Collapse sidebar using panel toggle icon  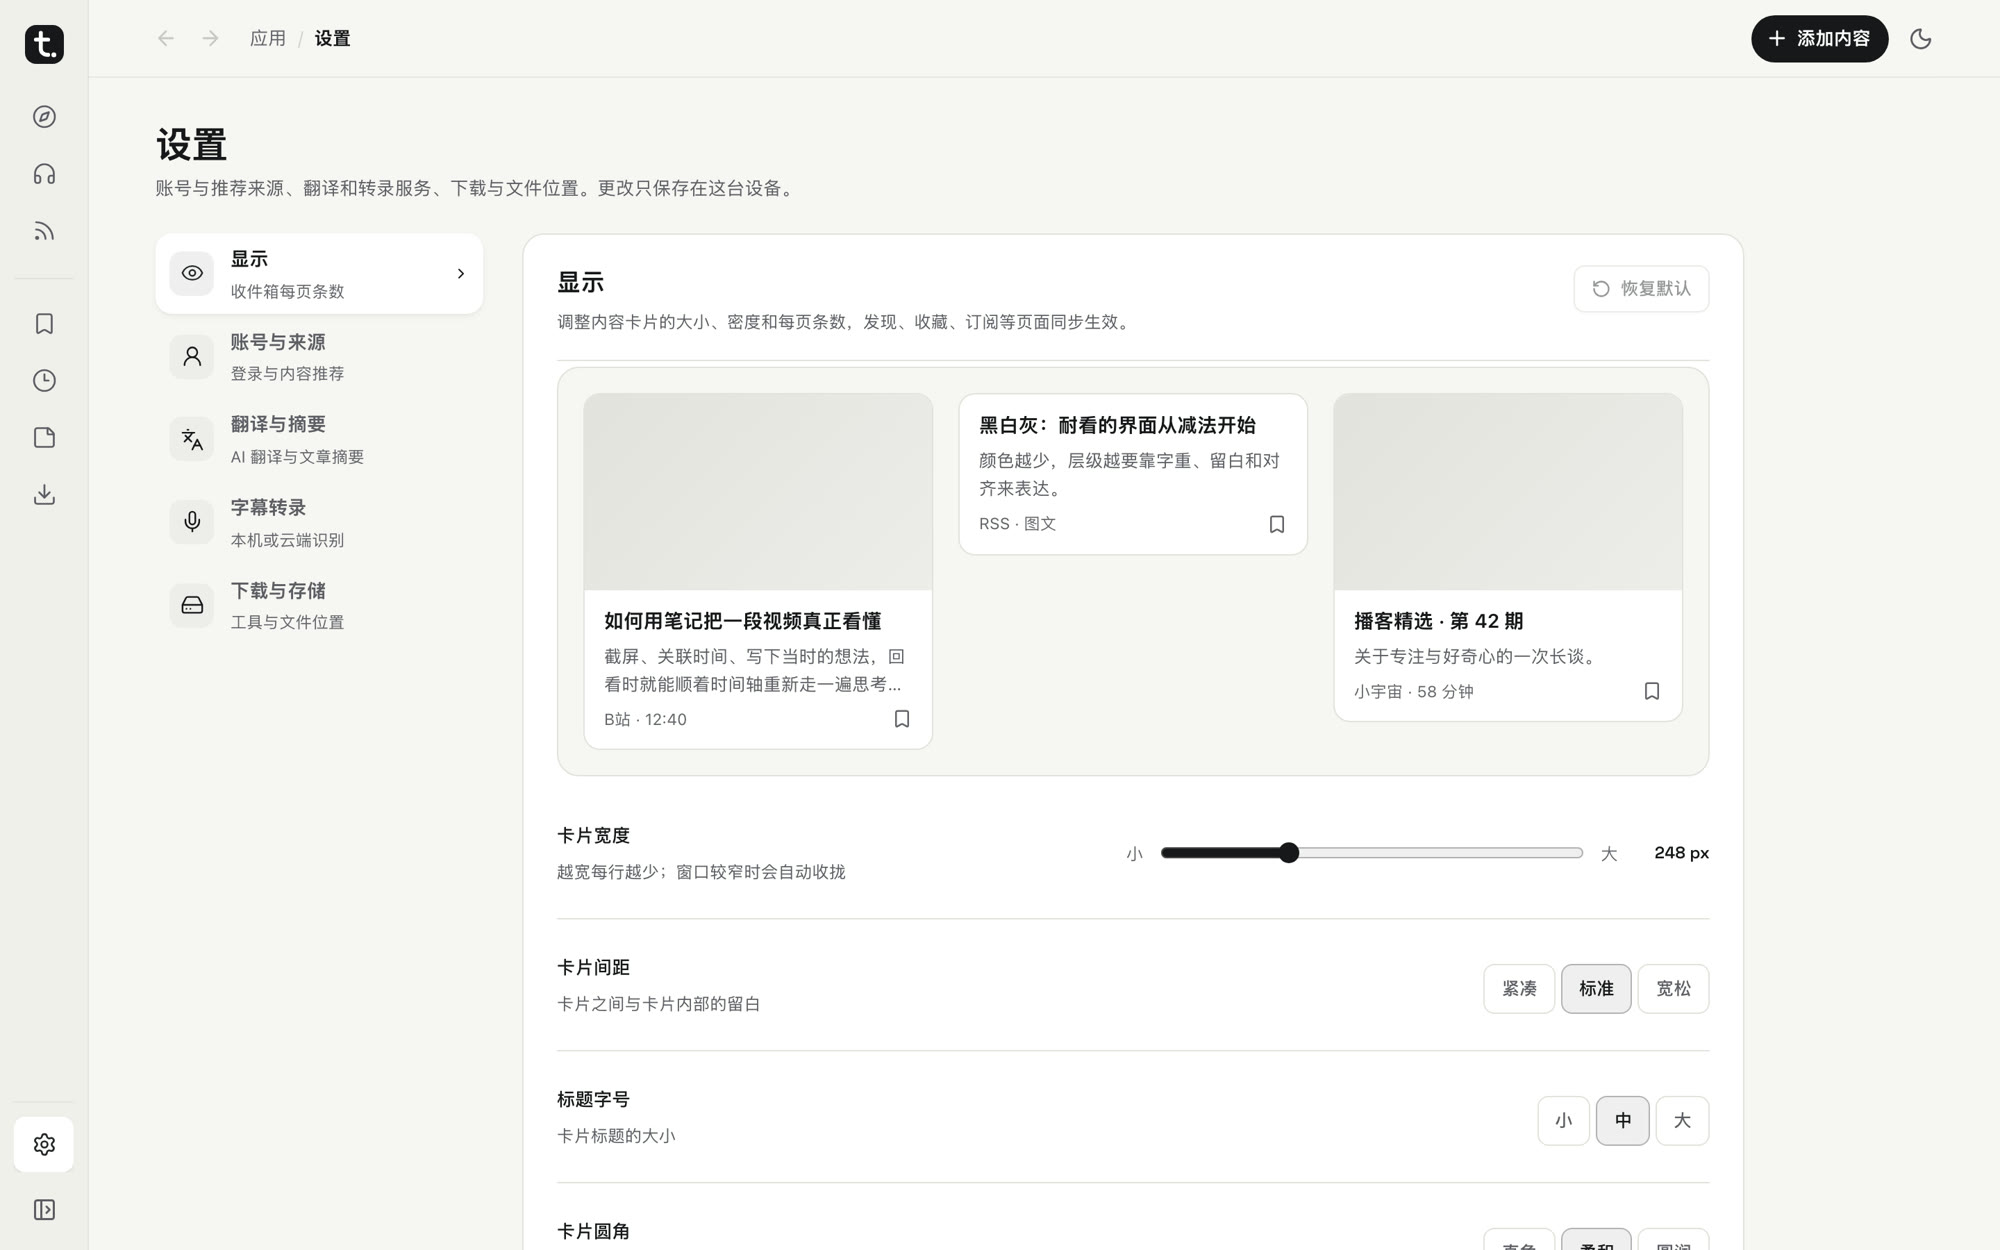click(x=44, y=1210)
